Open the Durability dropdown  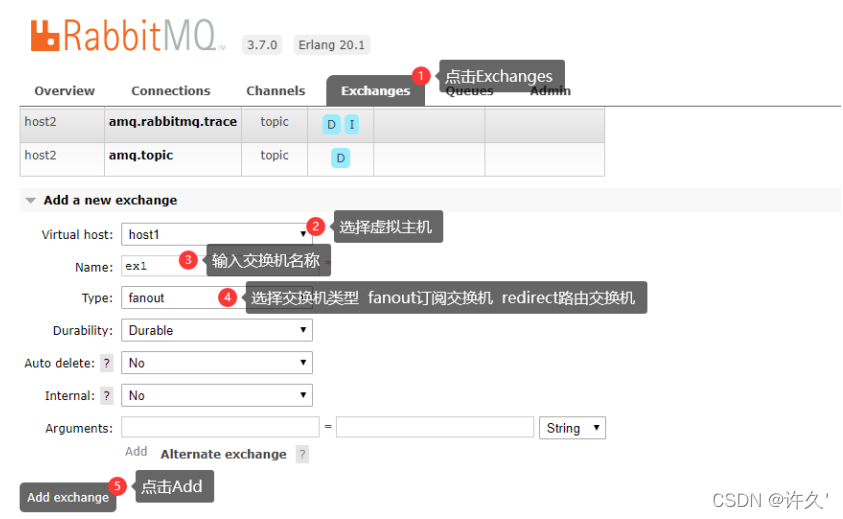click(x=216, y=330)
